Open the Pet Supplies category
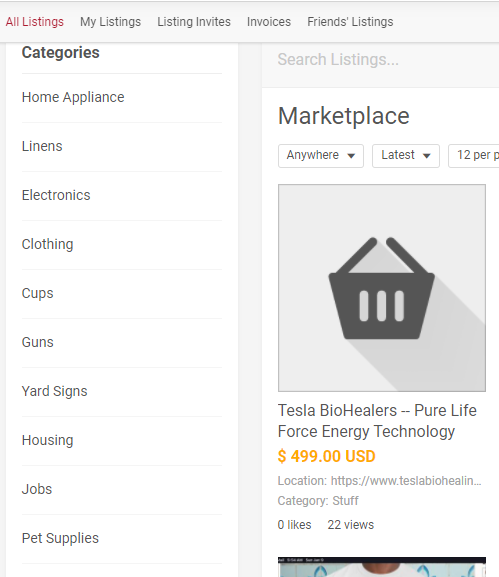 coord(60,538)
